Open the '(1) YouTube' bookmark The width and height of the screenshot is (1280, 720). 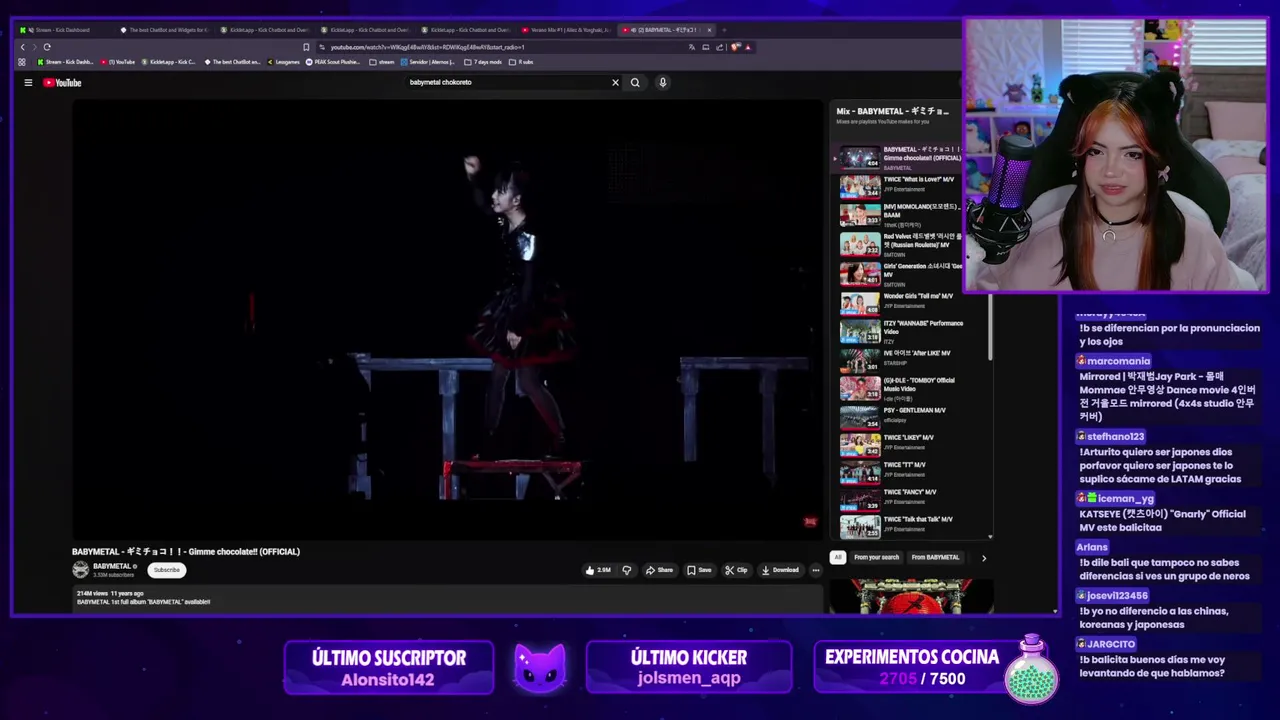coord(118,62)
